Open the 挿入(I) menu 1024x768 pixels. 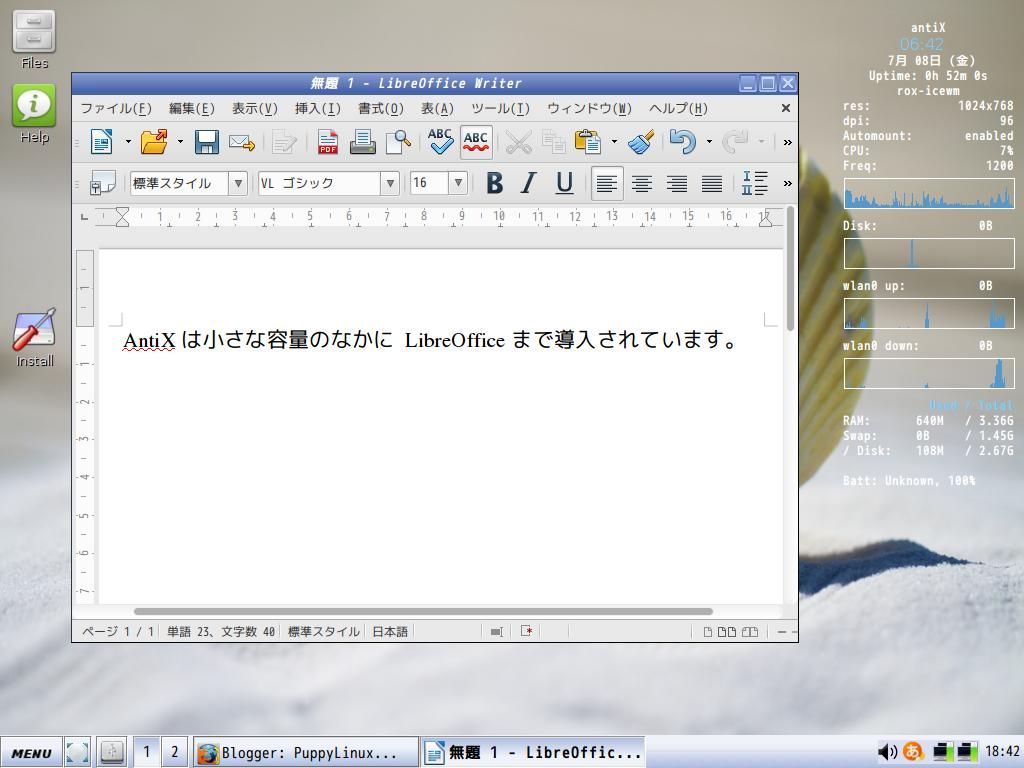pos(317,108)
